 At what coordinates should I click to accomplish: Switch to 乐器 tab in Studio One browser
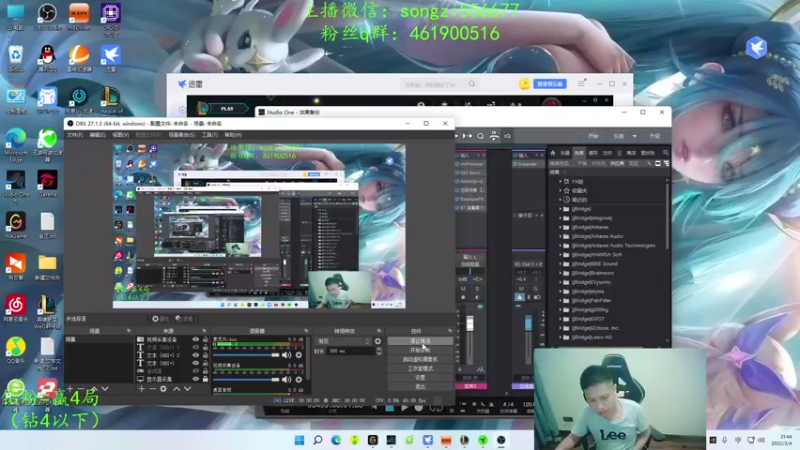(x=565, y=153)
